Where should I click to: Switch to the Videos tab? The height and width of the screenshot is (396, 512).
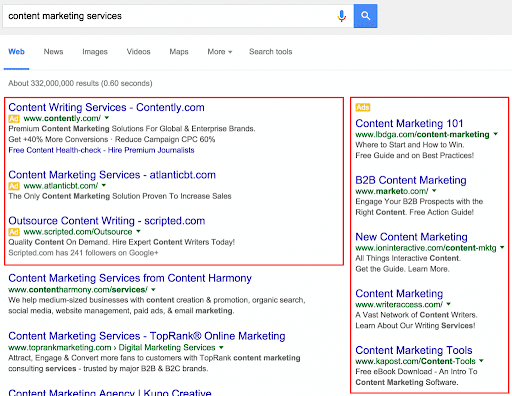(x=138, y=52)
